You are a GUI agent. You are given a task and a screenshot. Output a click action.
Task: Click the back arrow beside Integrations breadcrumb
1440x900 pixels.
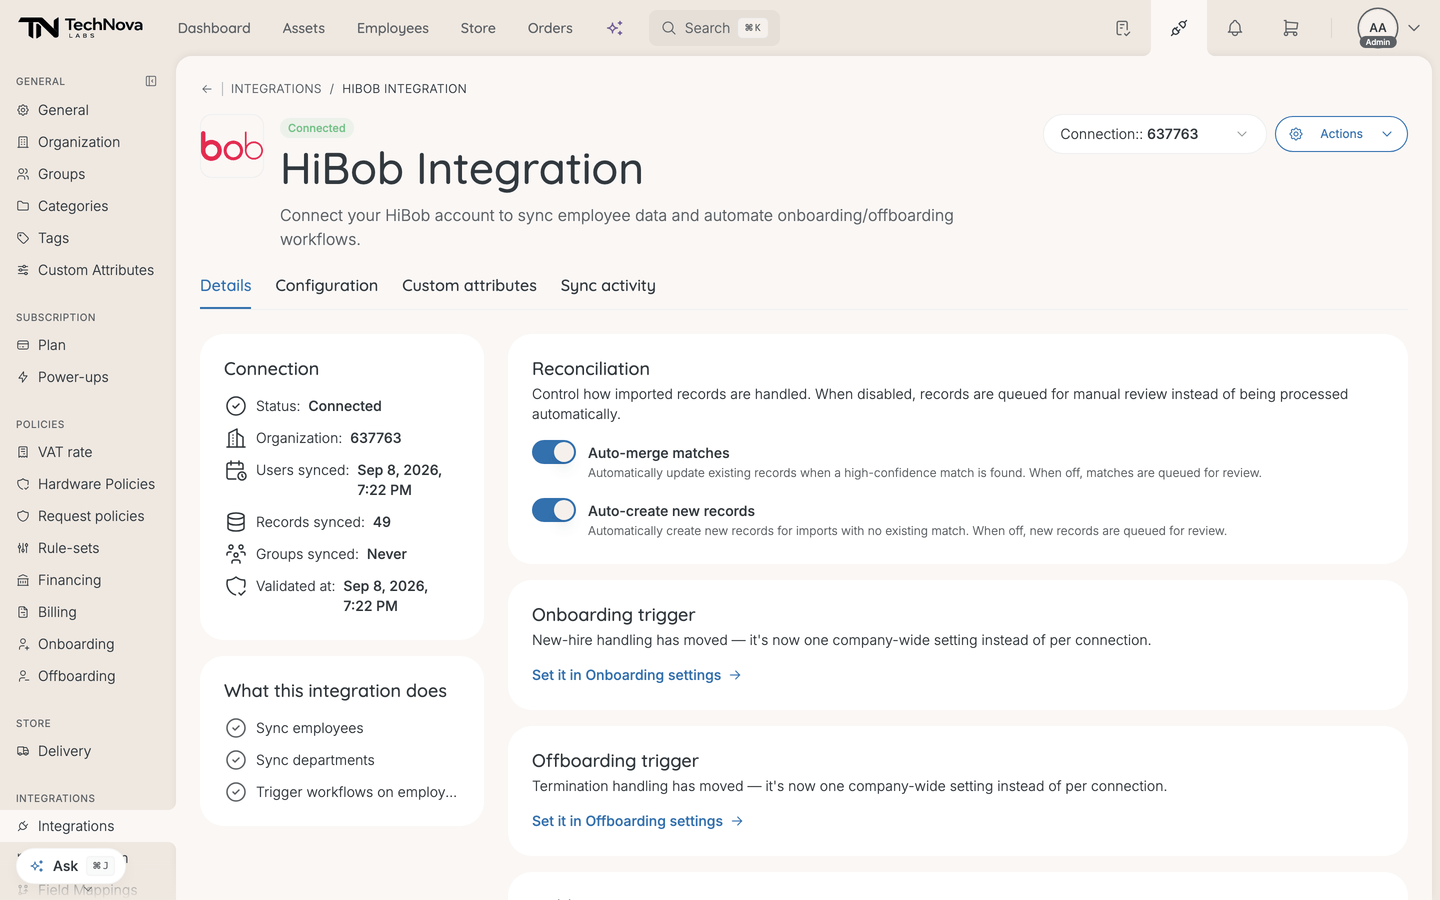[x=207, y=89]
